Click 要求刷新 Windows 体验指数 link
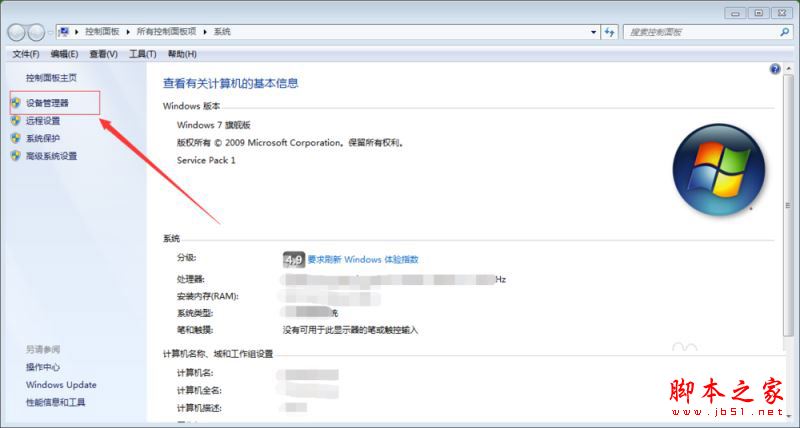 pos(363,260)
